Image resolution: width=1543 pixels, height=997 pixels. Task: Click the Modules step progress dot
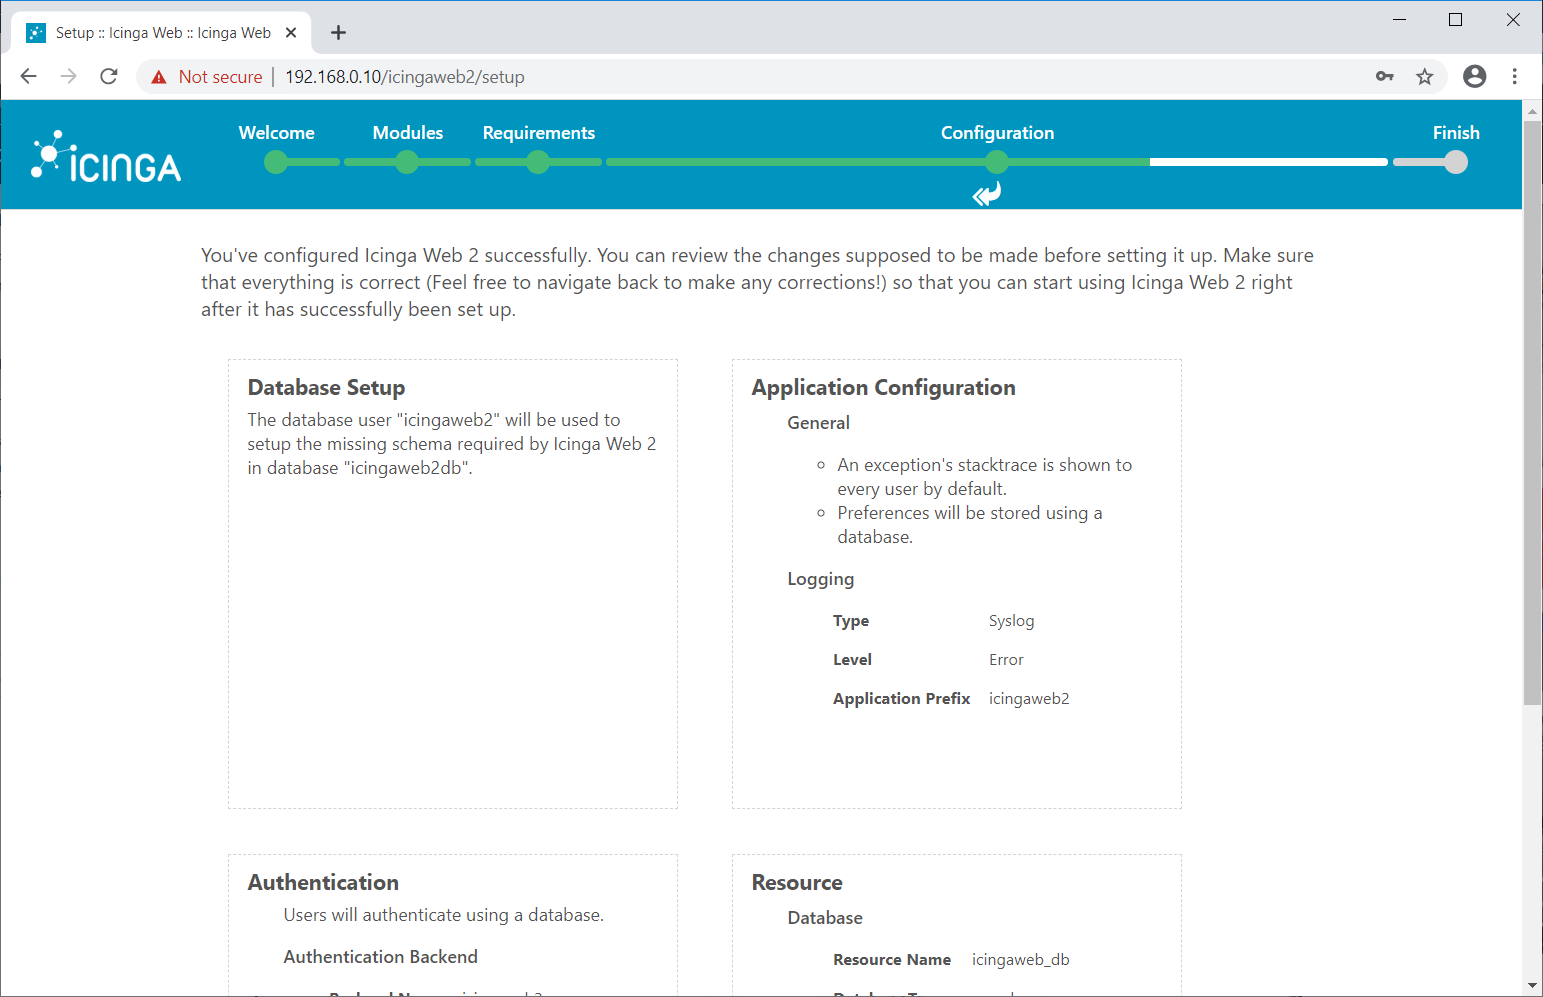tap(407, 162)
